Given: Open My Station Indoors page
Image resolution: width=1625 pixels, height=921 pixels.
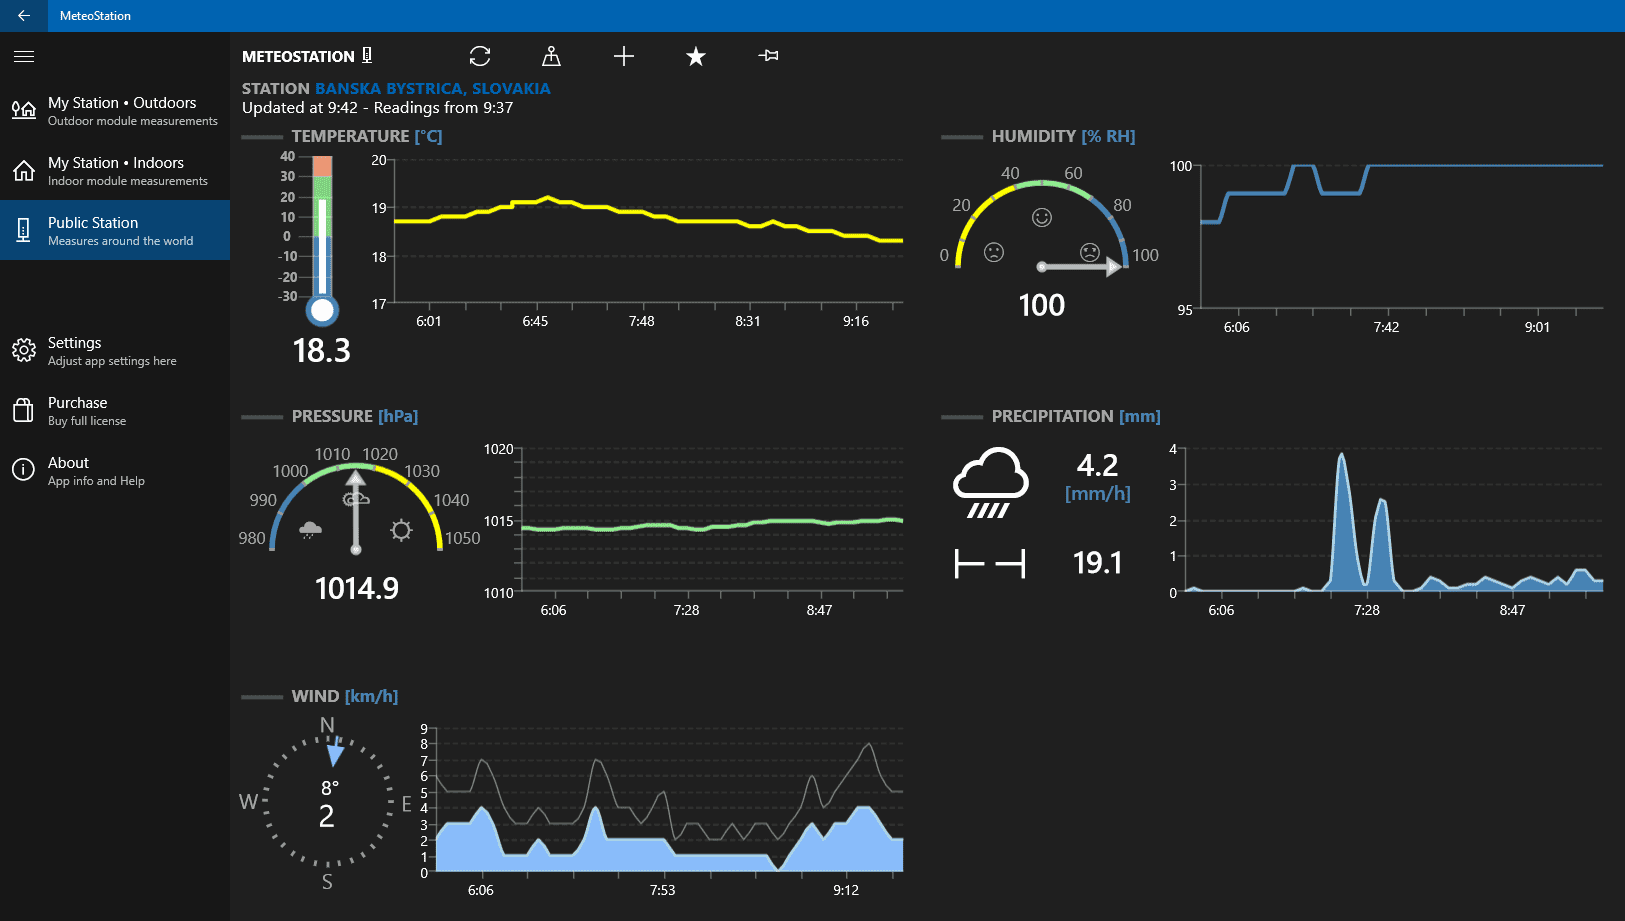Looking at the screenshot, I should click(x=115, y=171).
